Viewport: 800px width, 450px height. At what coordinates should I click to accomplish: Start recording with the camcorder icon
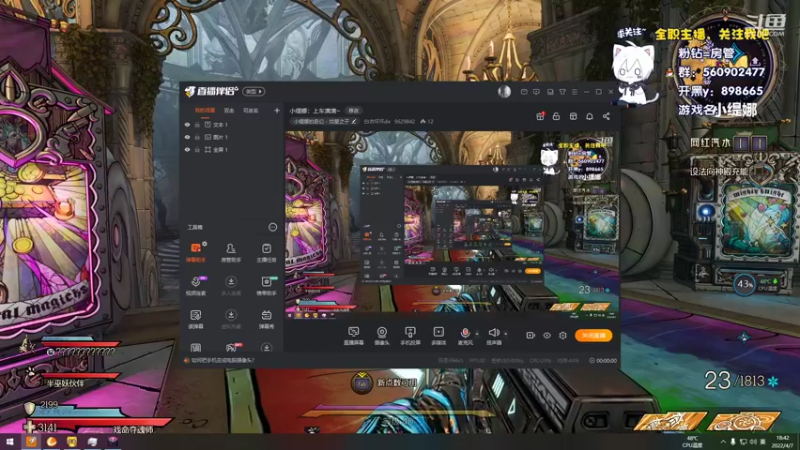point(531,335)
